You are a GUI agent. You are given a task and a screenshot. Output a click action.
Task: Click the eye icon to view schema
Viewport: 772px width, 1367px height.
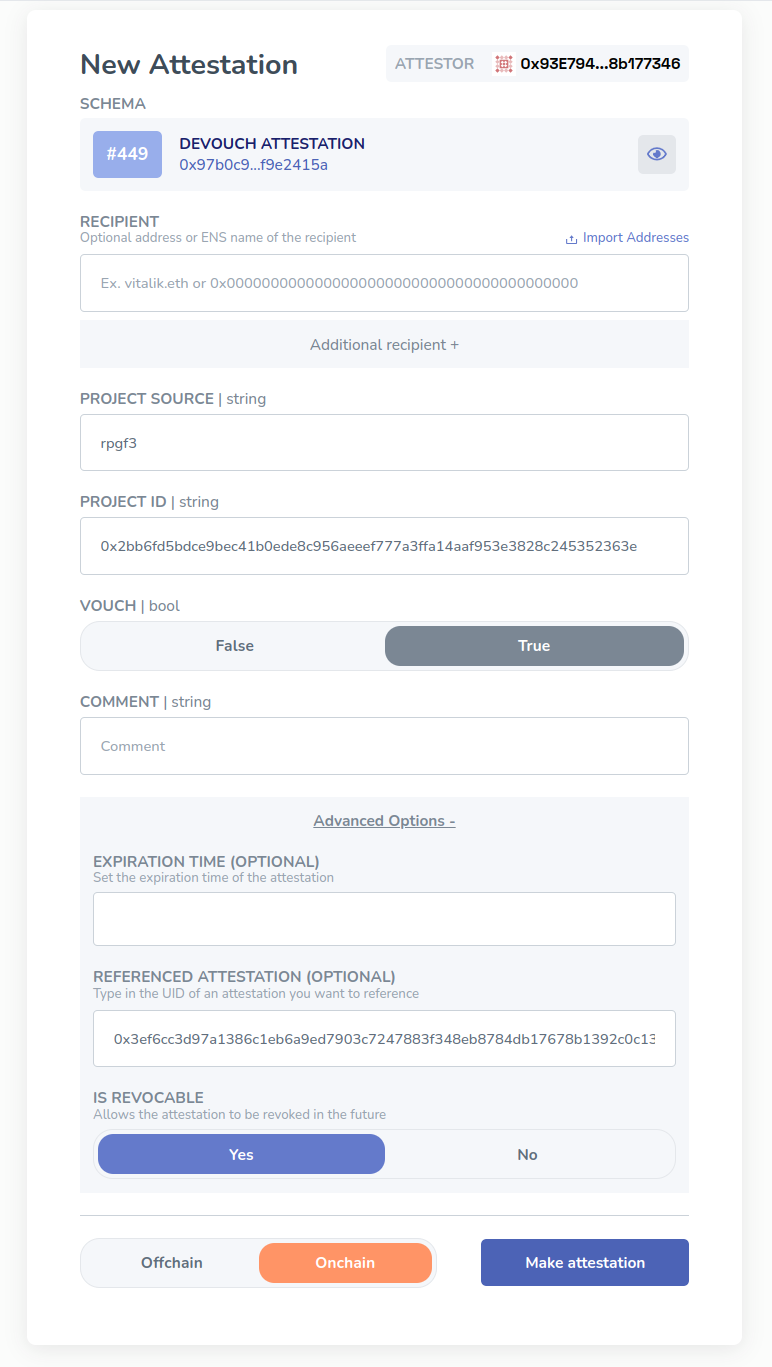pos(657,154)
